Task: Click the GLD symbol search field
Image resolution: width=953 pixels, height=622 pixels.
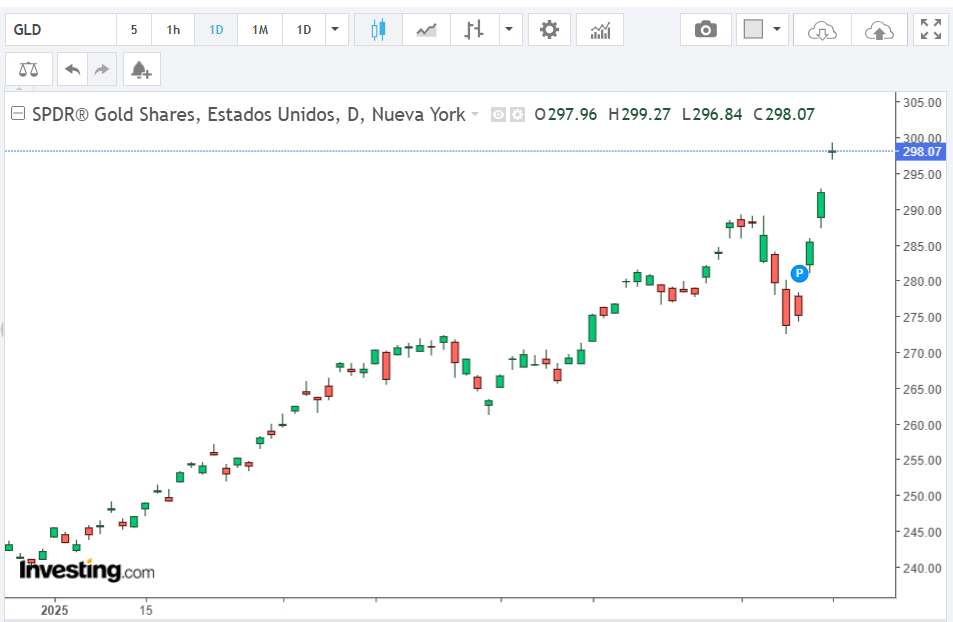Action: pyautogui.click(x=60, y=30)
